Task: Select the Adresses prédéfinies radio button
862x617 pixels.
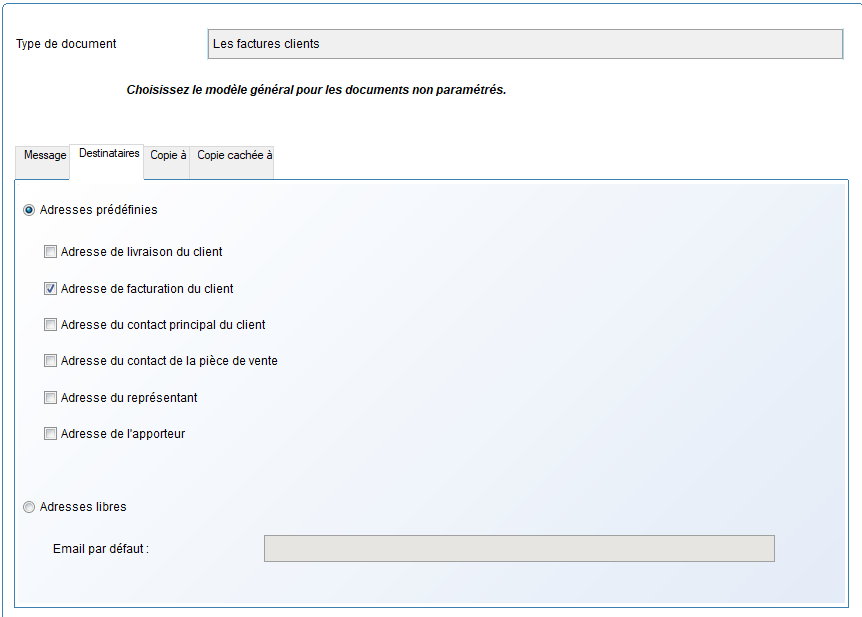Action: point(29,210)
